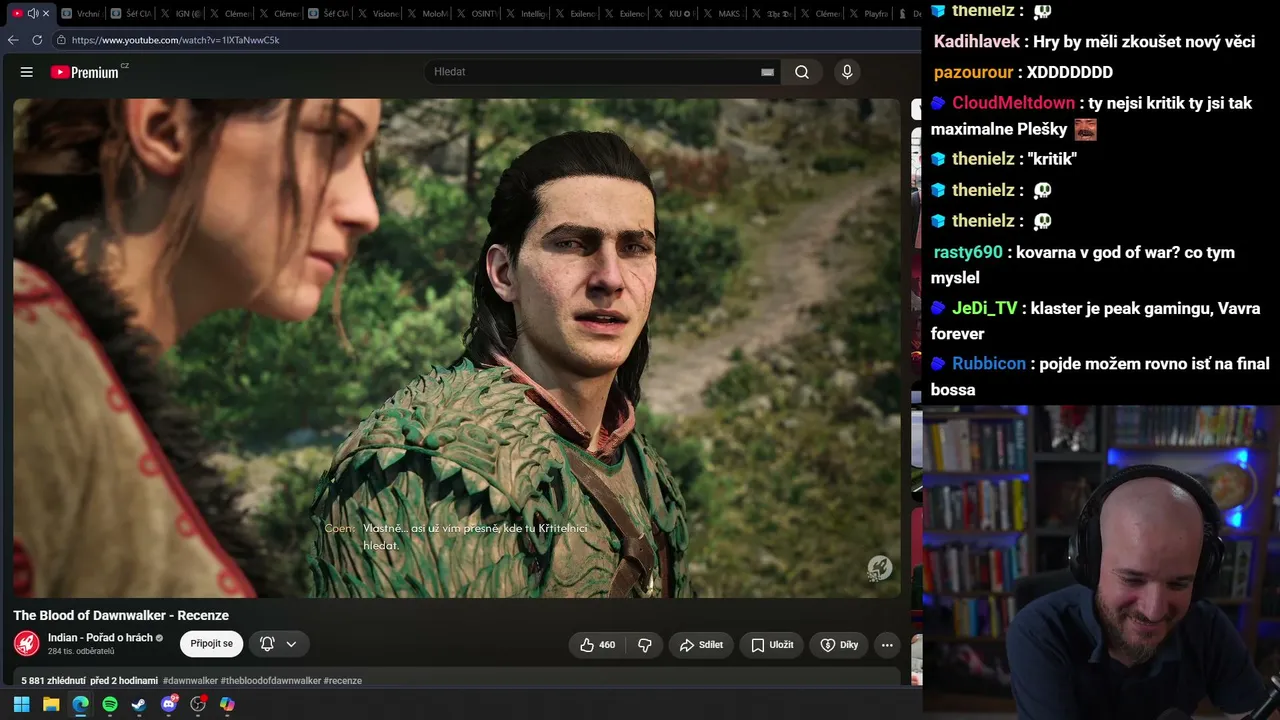
Task: Click chat username pazourour
Action: point(973,73)
